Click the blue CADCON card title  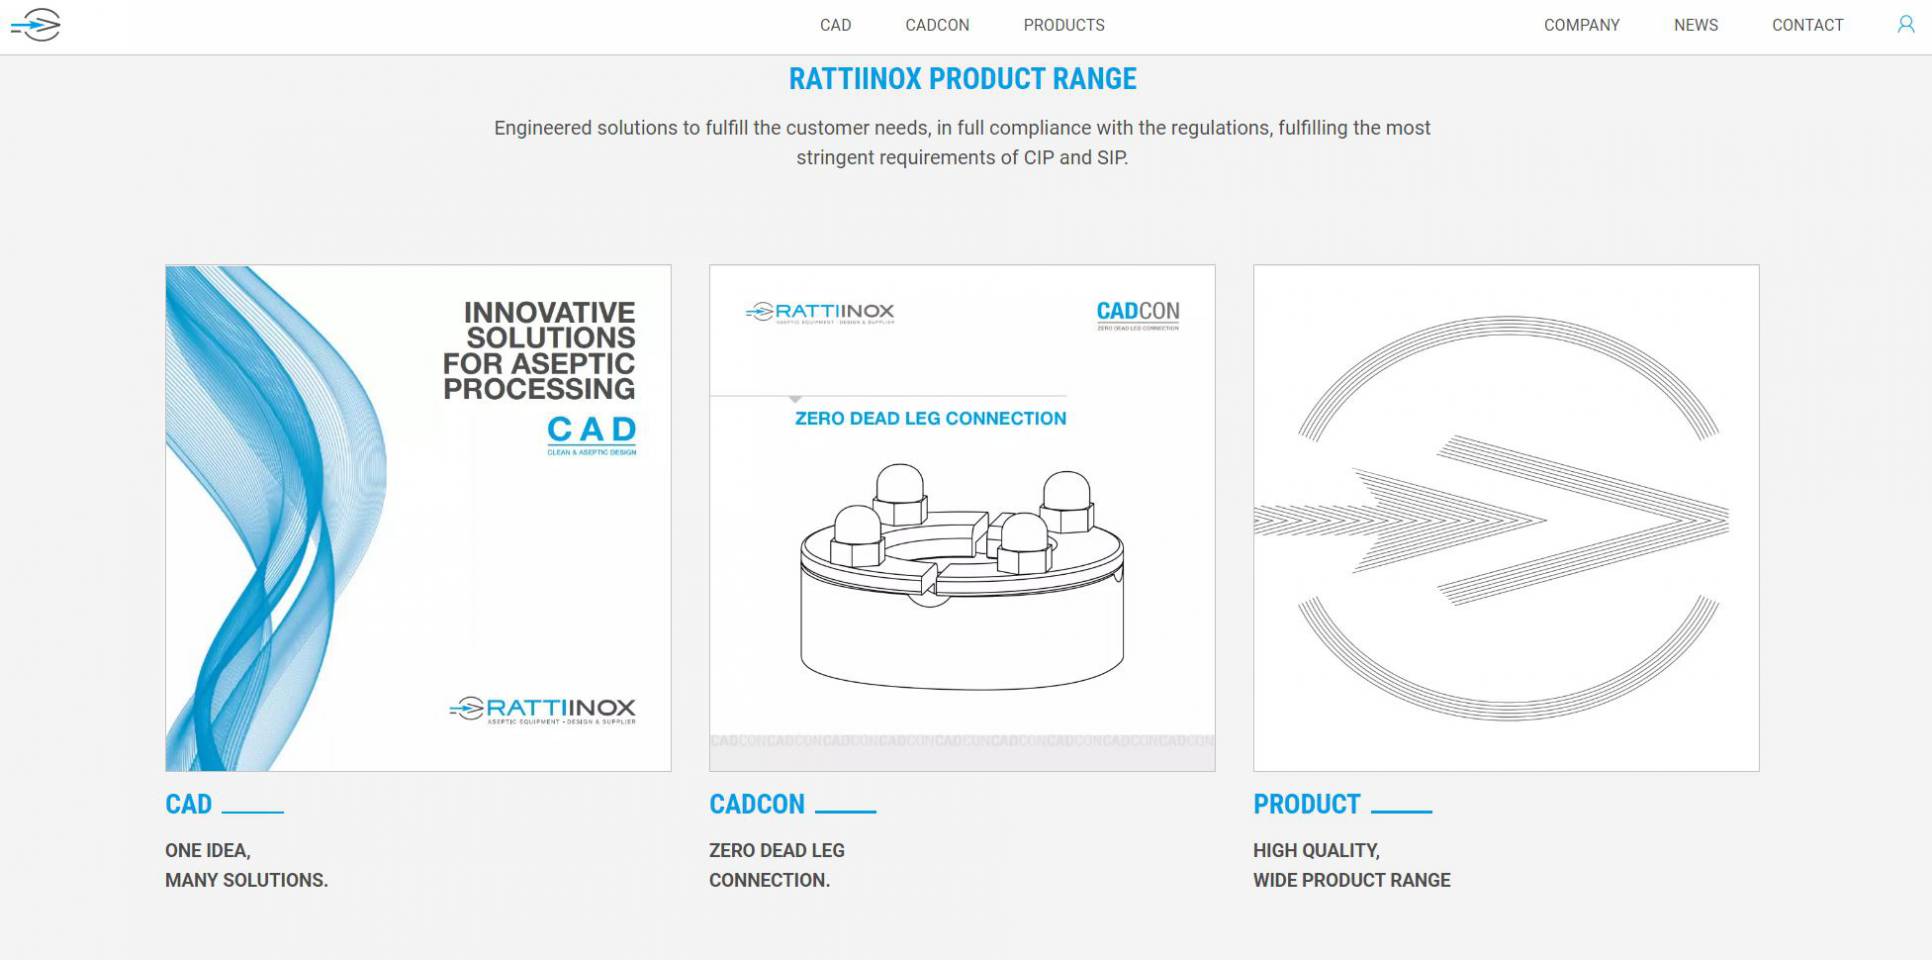[x=757, y=804]
